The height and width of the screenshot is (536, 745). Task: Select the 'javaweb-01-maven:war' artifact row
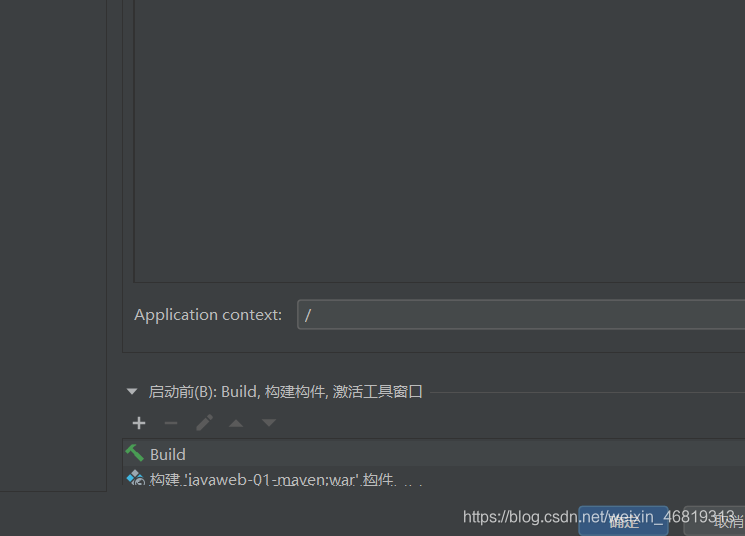434,478
